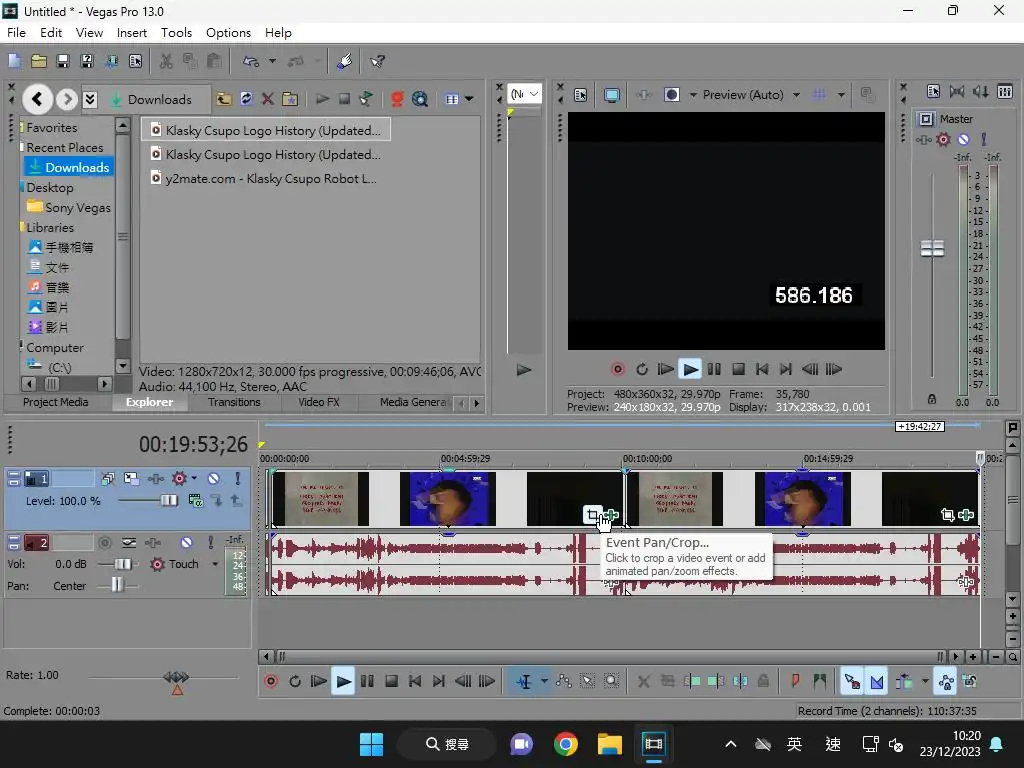The width and height of the screenshot is (1024, 768).
Task: Click the Undo arrow in main toolbar
Action: point(251,61)
